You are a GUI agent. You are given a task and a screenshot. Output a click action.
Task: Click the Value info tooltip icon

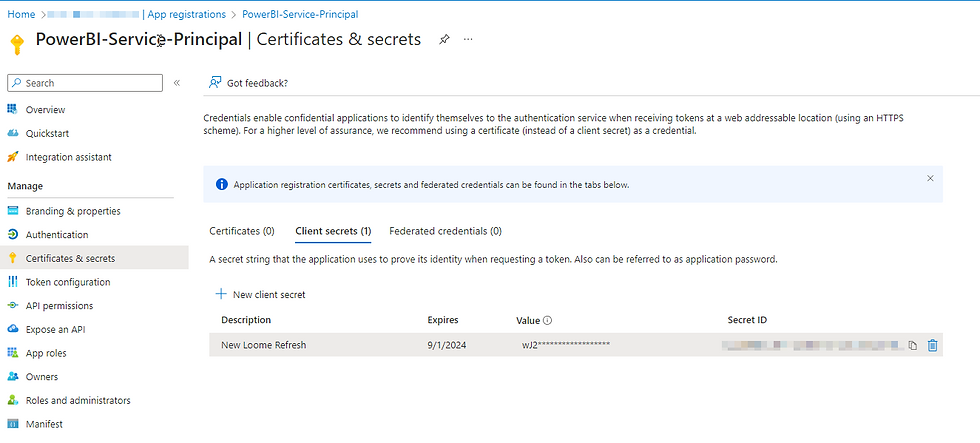point(548,321)
